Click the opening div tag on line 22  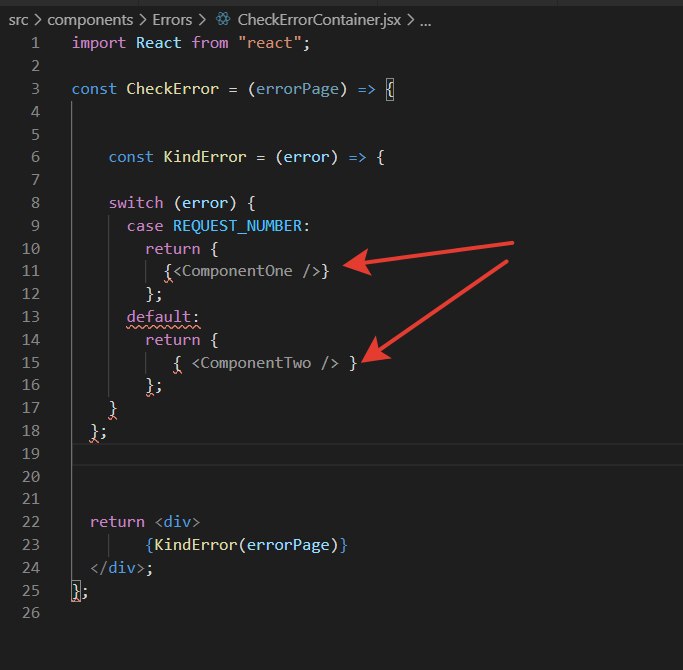click(x=177, y=522)
